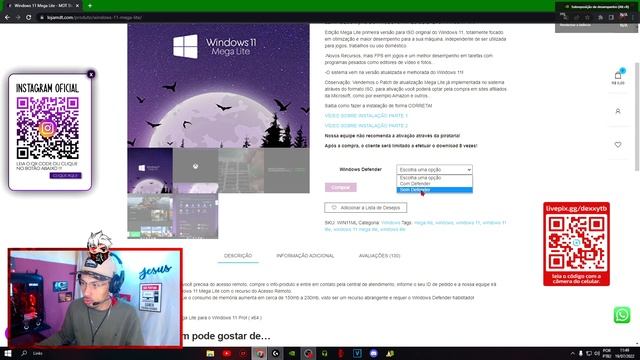The width and height of the screenshot is (640, 360).
Task: Click the system tray volume icon
Action: coord(597,353)
